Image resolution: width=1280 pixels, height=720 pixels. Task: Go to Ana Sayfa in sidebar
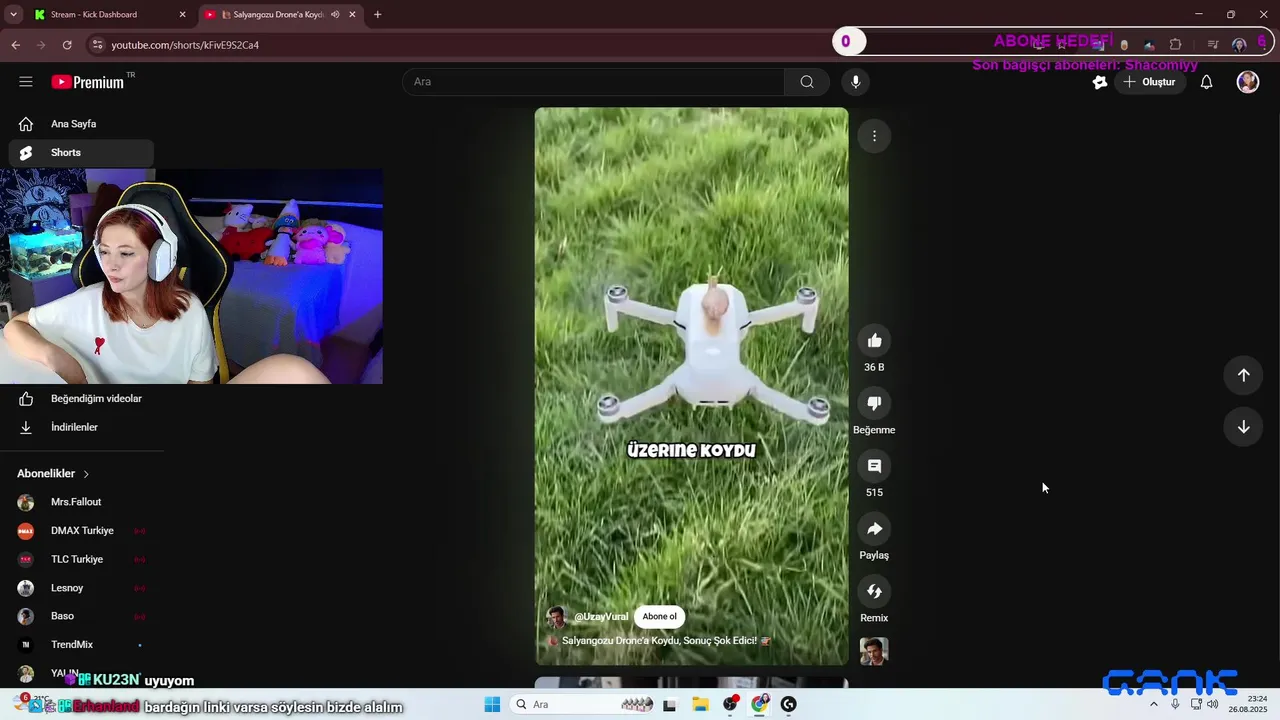[x=81, y=124]
